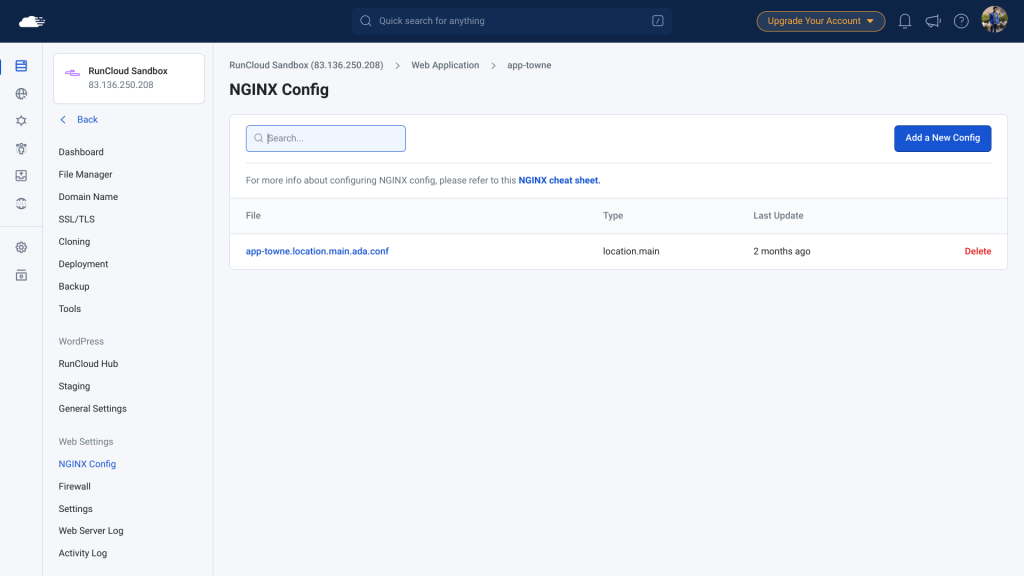Go Back from the app menu

point(79,120)
